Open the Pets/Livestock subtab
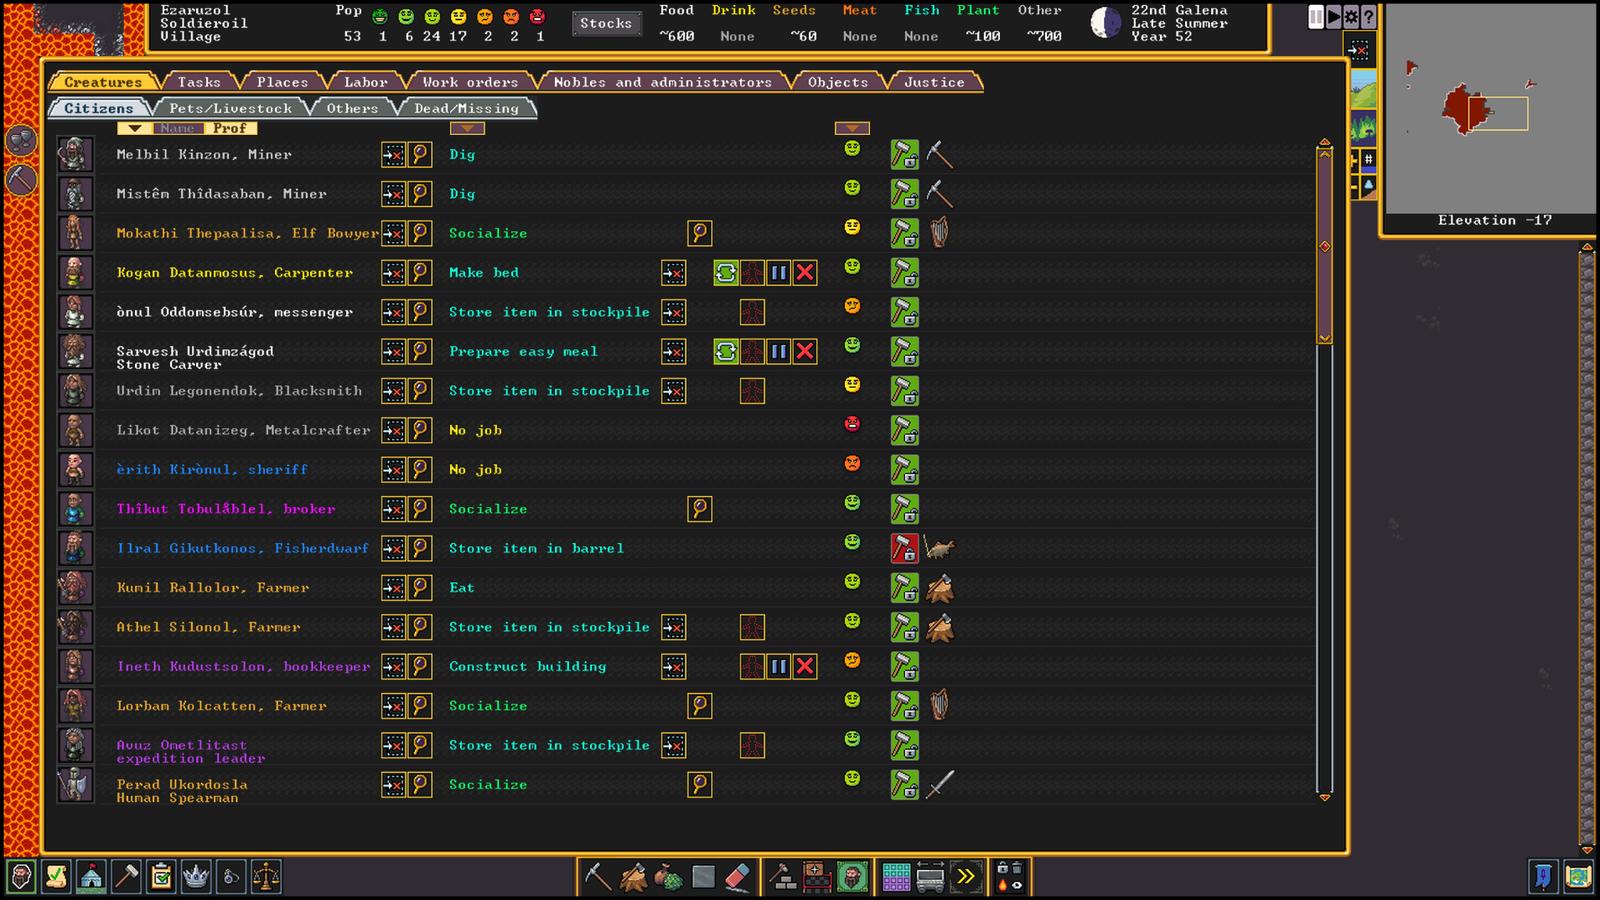Viewport: 1600px width, 900px height. click(x=231, y=108)
